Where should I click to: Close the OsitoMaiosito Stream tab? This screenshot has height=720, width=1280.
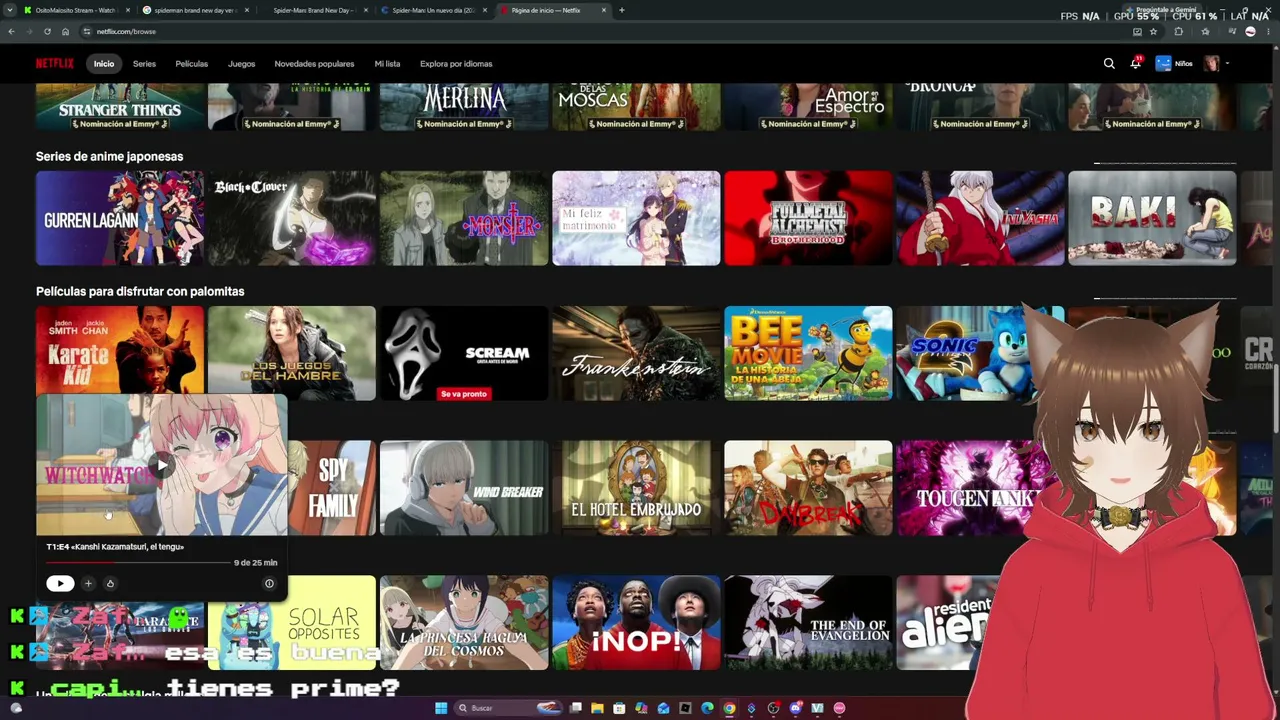coord(127,10)
